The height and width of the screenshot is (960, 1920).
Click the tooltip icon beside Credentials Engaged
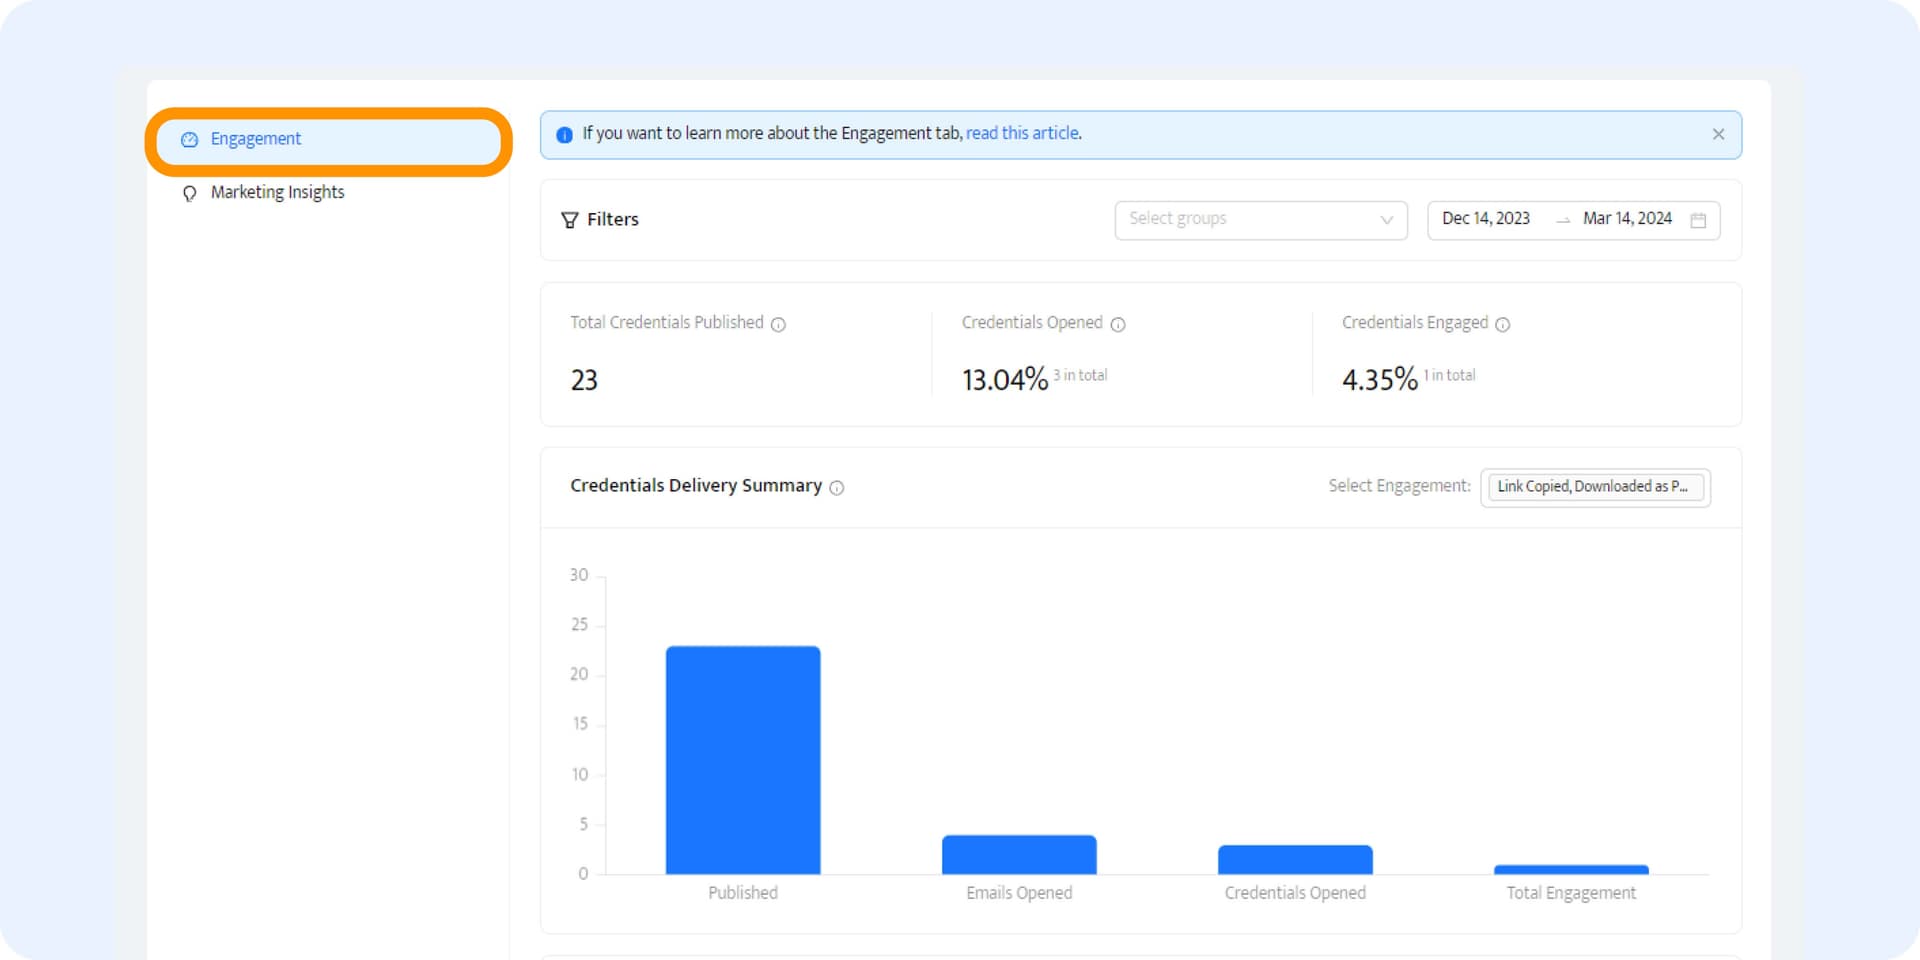pyautogui.click(x=1503, y=324)
